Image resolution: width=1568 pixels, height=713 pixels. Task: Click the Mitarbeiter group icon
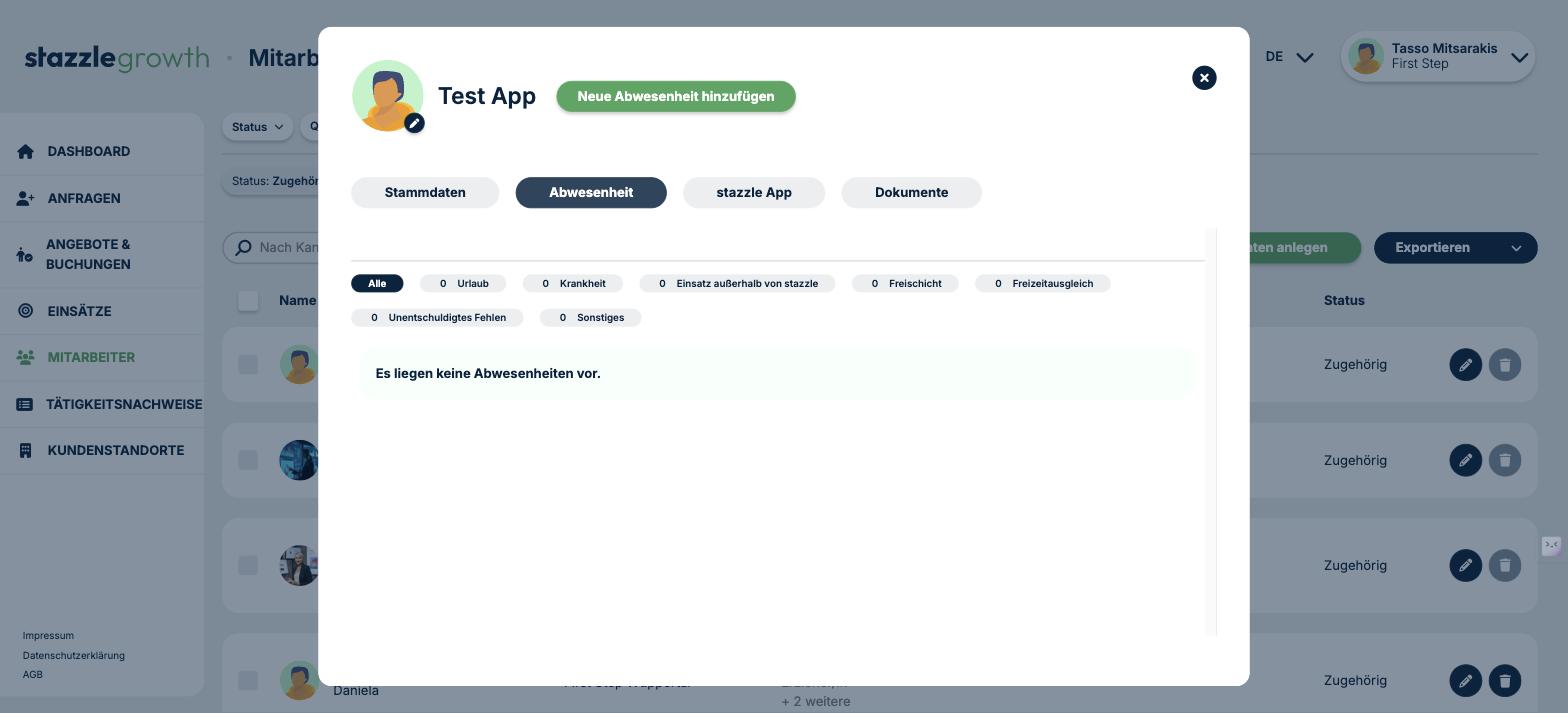point(25,357)
